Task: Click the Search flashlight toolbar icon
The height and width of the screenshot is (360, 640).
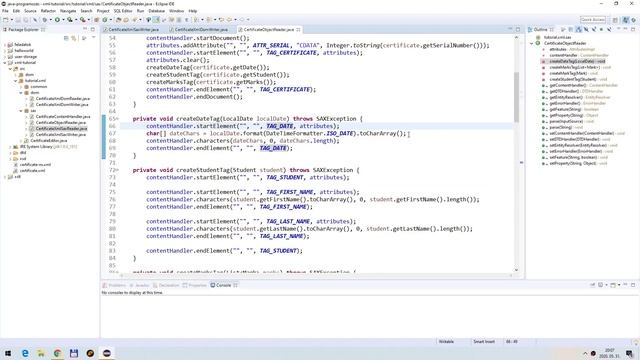Action: (134, 20)
